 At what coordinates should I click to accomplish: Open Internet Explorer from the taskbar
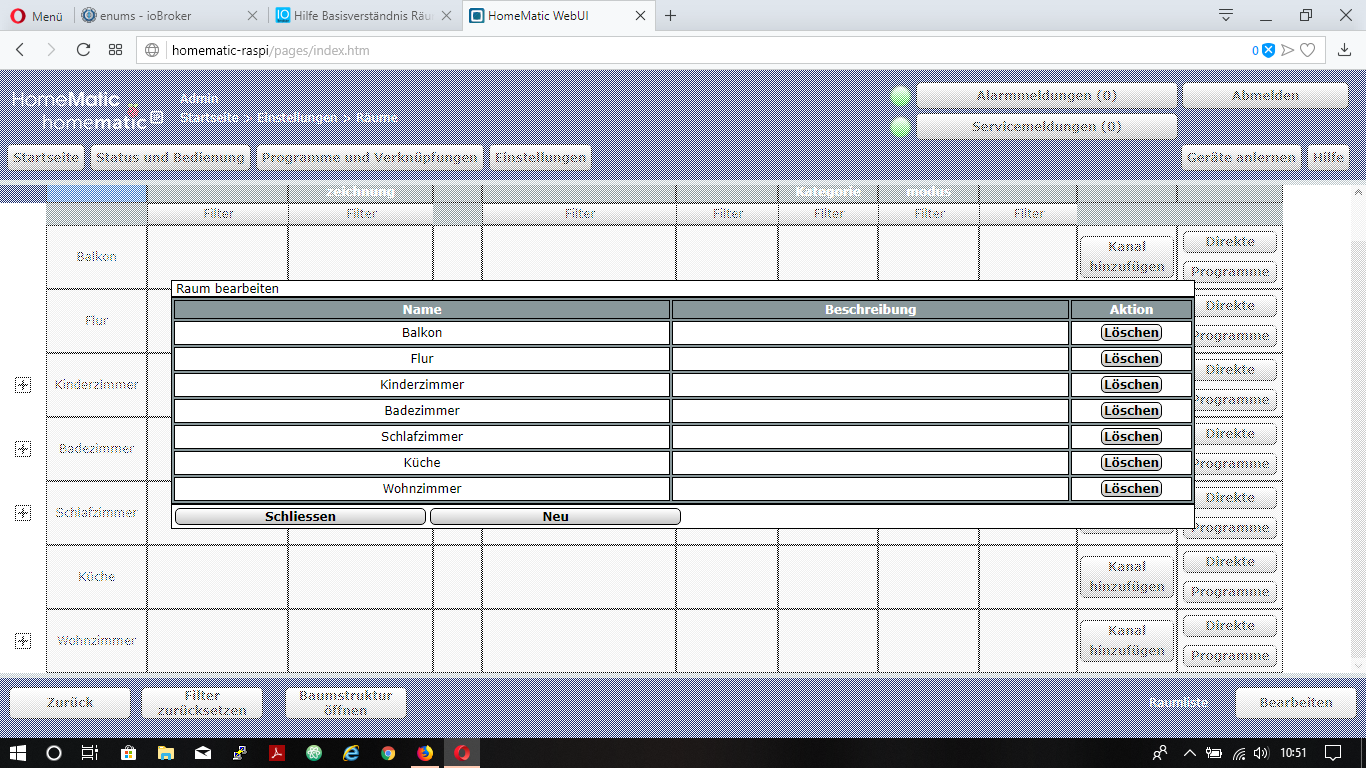(x=351, y=753)
